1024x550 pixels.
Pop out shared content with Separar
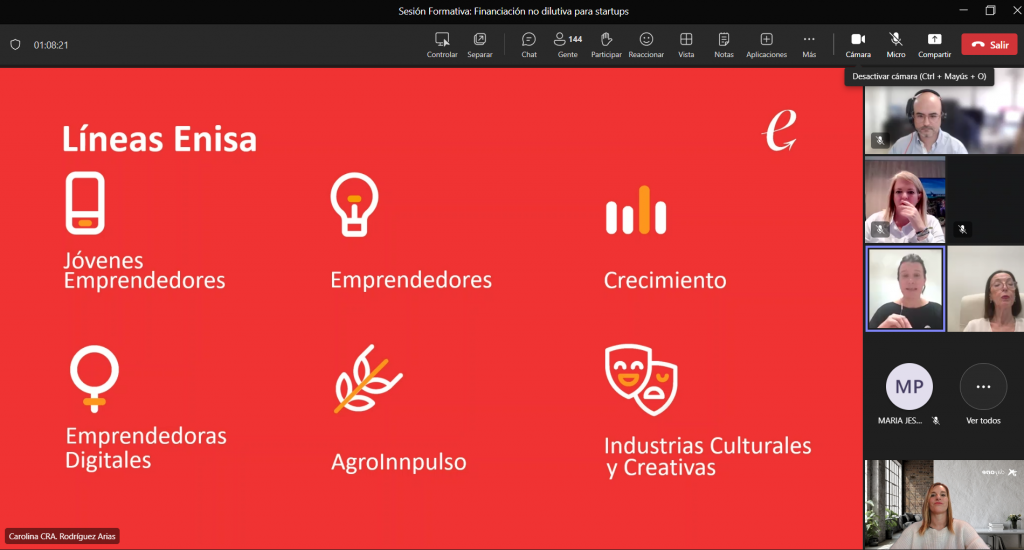[x=479, y=45]
